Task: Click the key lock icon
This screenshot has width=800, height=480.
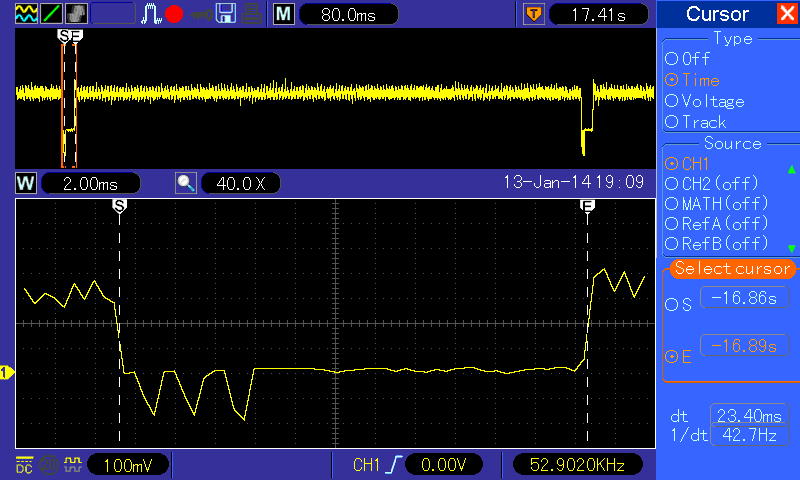Action: pos(202,14)
